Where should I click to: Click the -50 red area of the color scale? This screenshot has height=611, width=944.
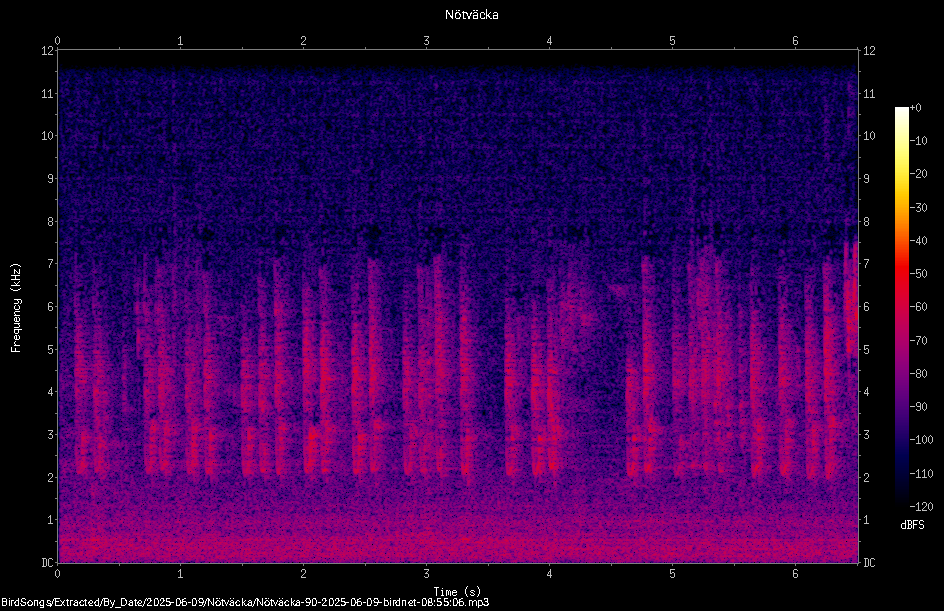pyautogui.click(x=901, y=273)
